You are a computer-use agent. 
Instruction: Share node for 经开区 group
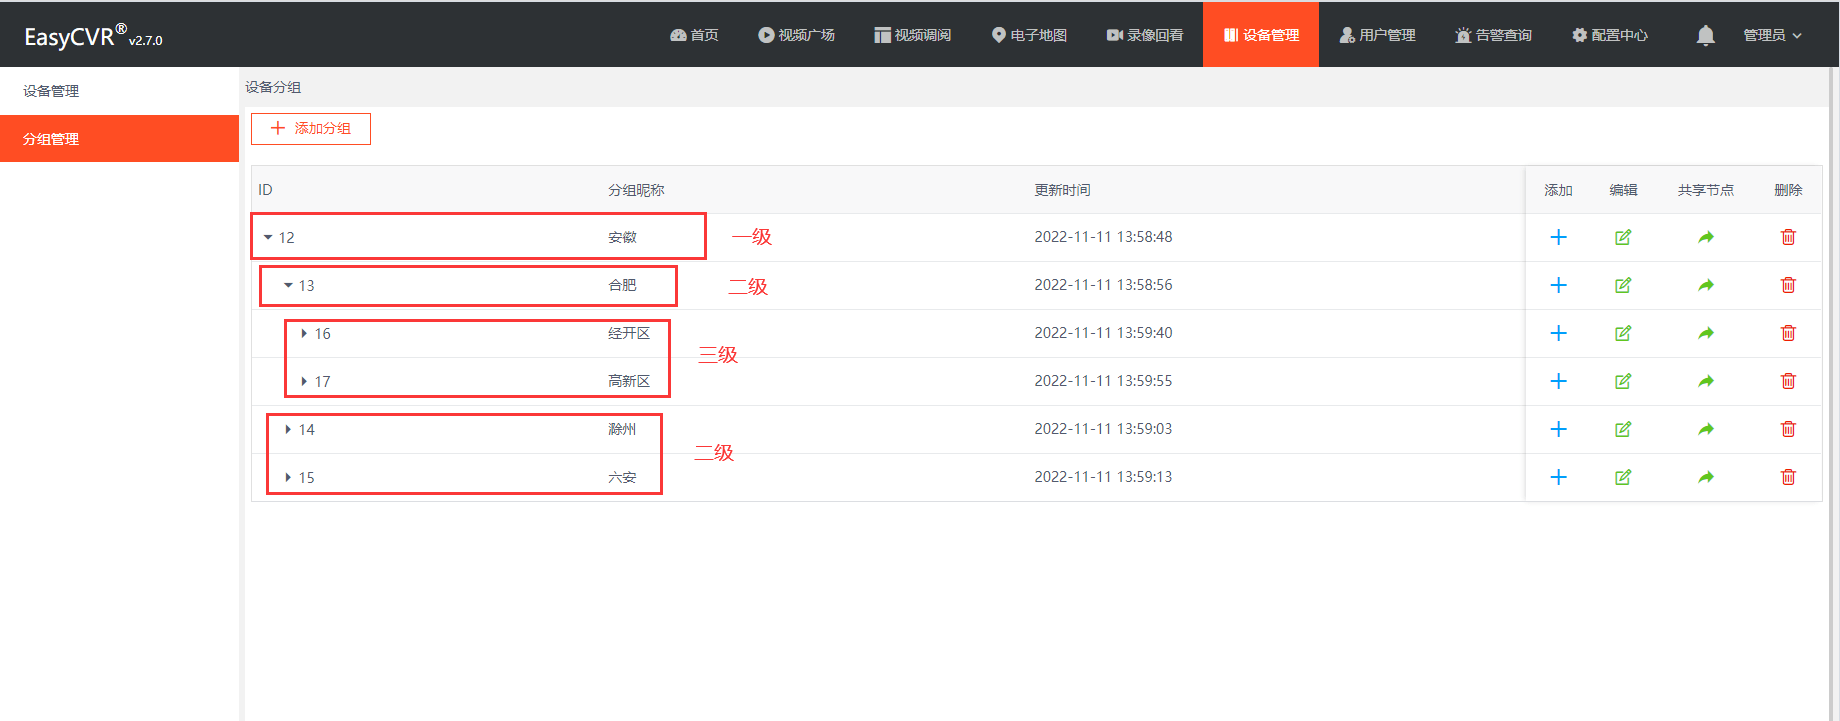click(x=1706, y=333)
